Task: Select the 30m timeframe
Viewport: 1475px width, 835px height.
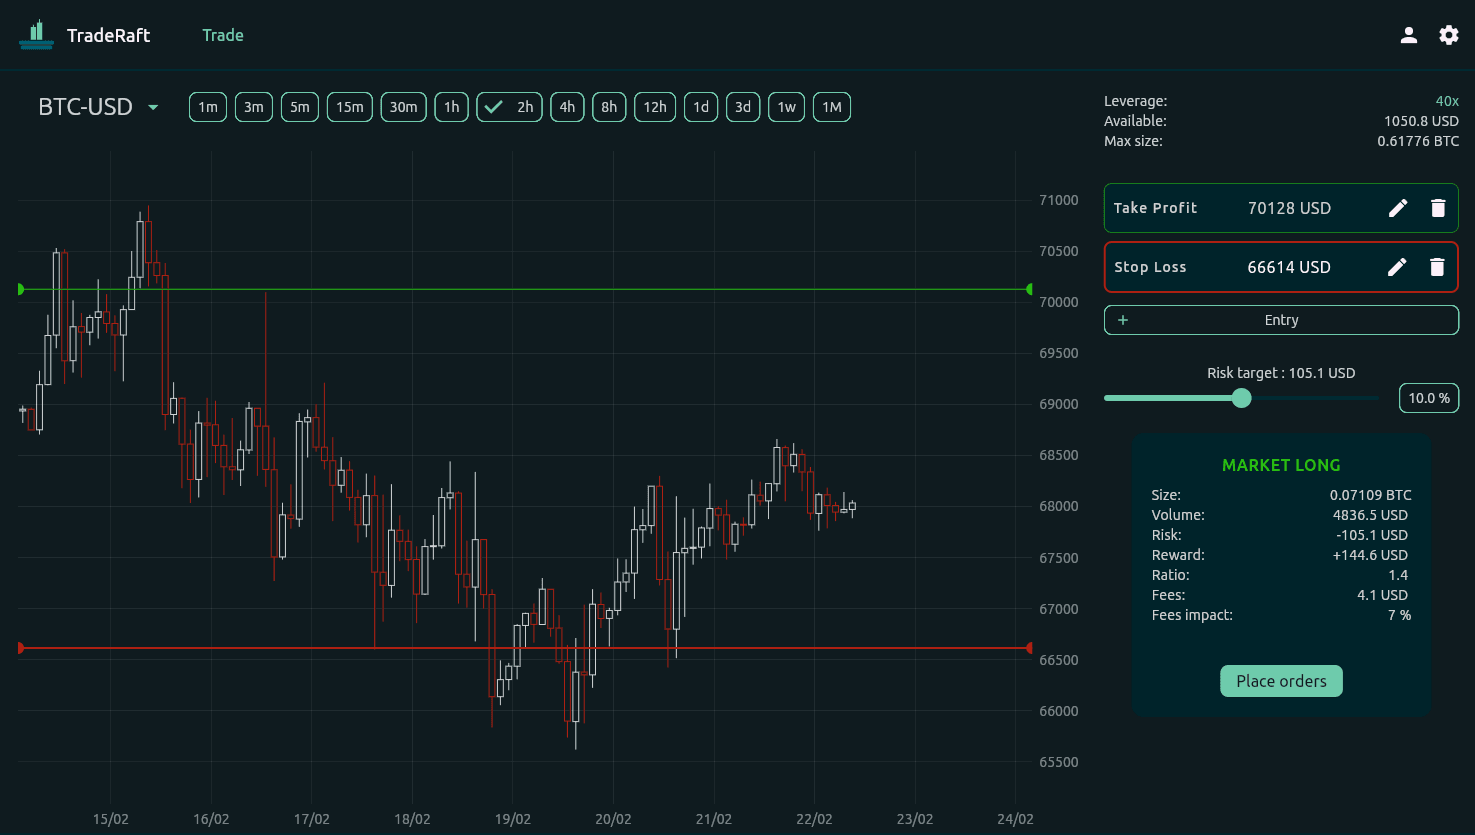Action: [403, 107]
